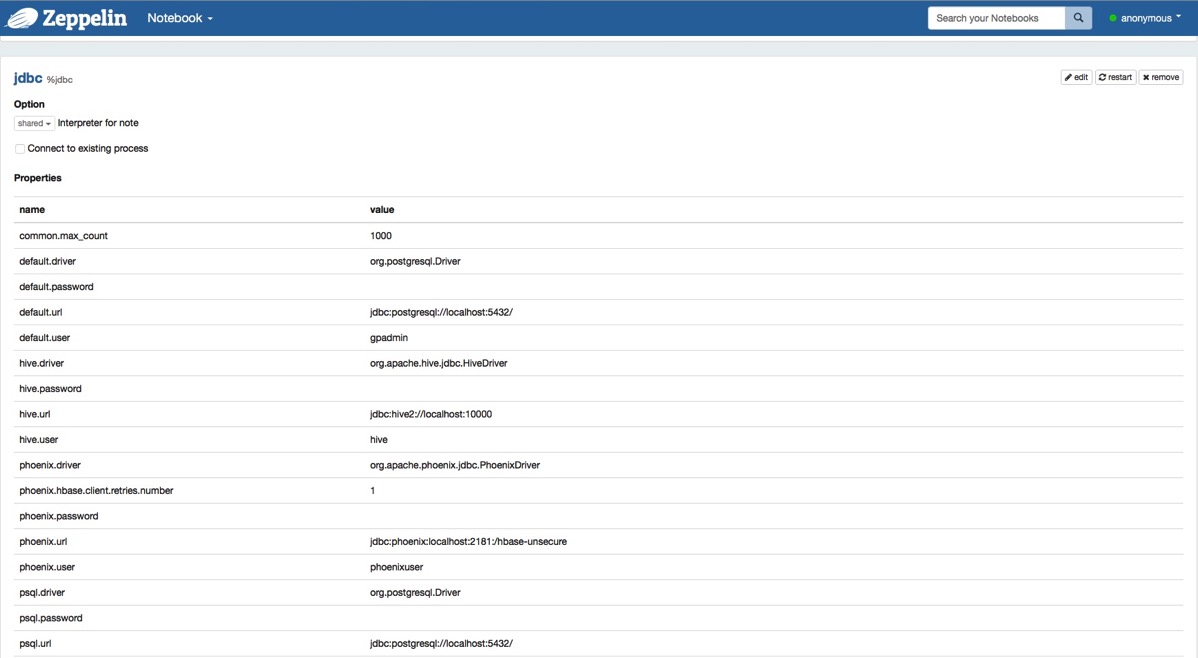Click the edit button for jdbc interpreter
The height and width of the screenshot is (658, 1198).
[x=1077, y=77]
